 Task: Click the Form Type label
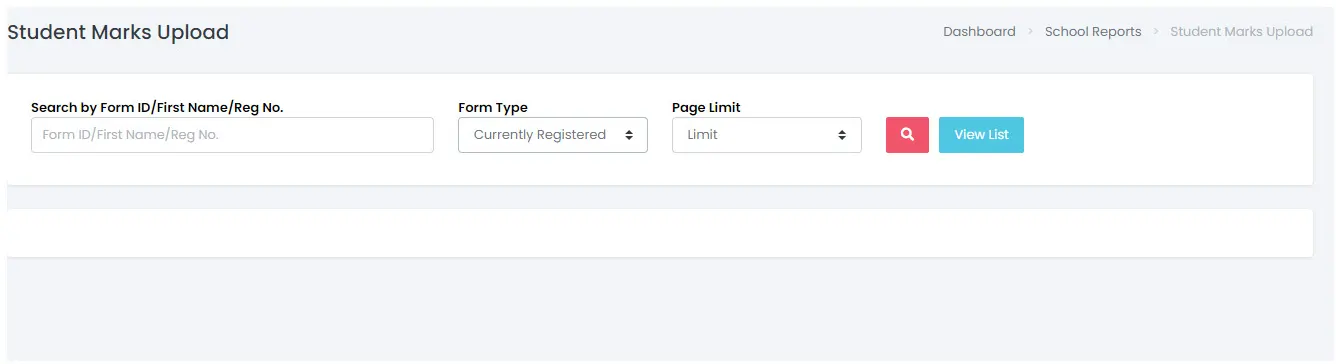pos(493,107)
